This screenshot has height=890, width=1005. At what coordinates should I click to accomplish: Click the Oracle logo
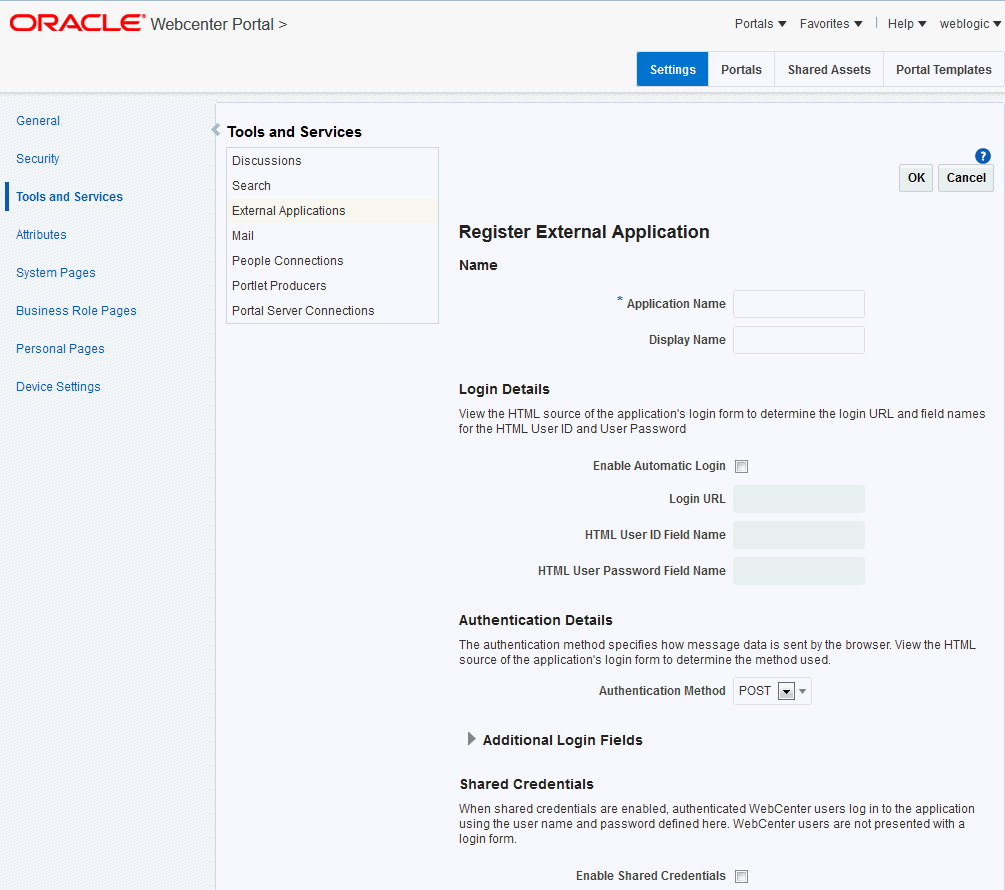pos(77,24)
